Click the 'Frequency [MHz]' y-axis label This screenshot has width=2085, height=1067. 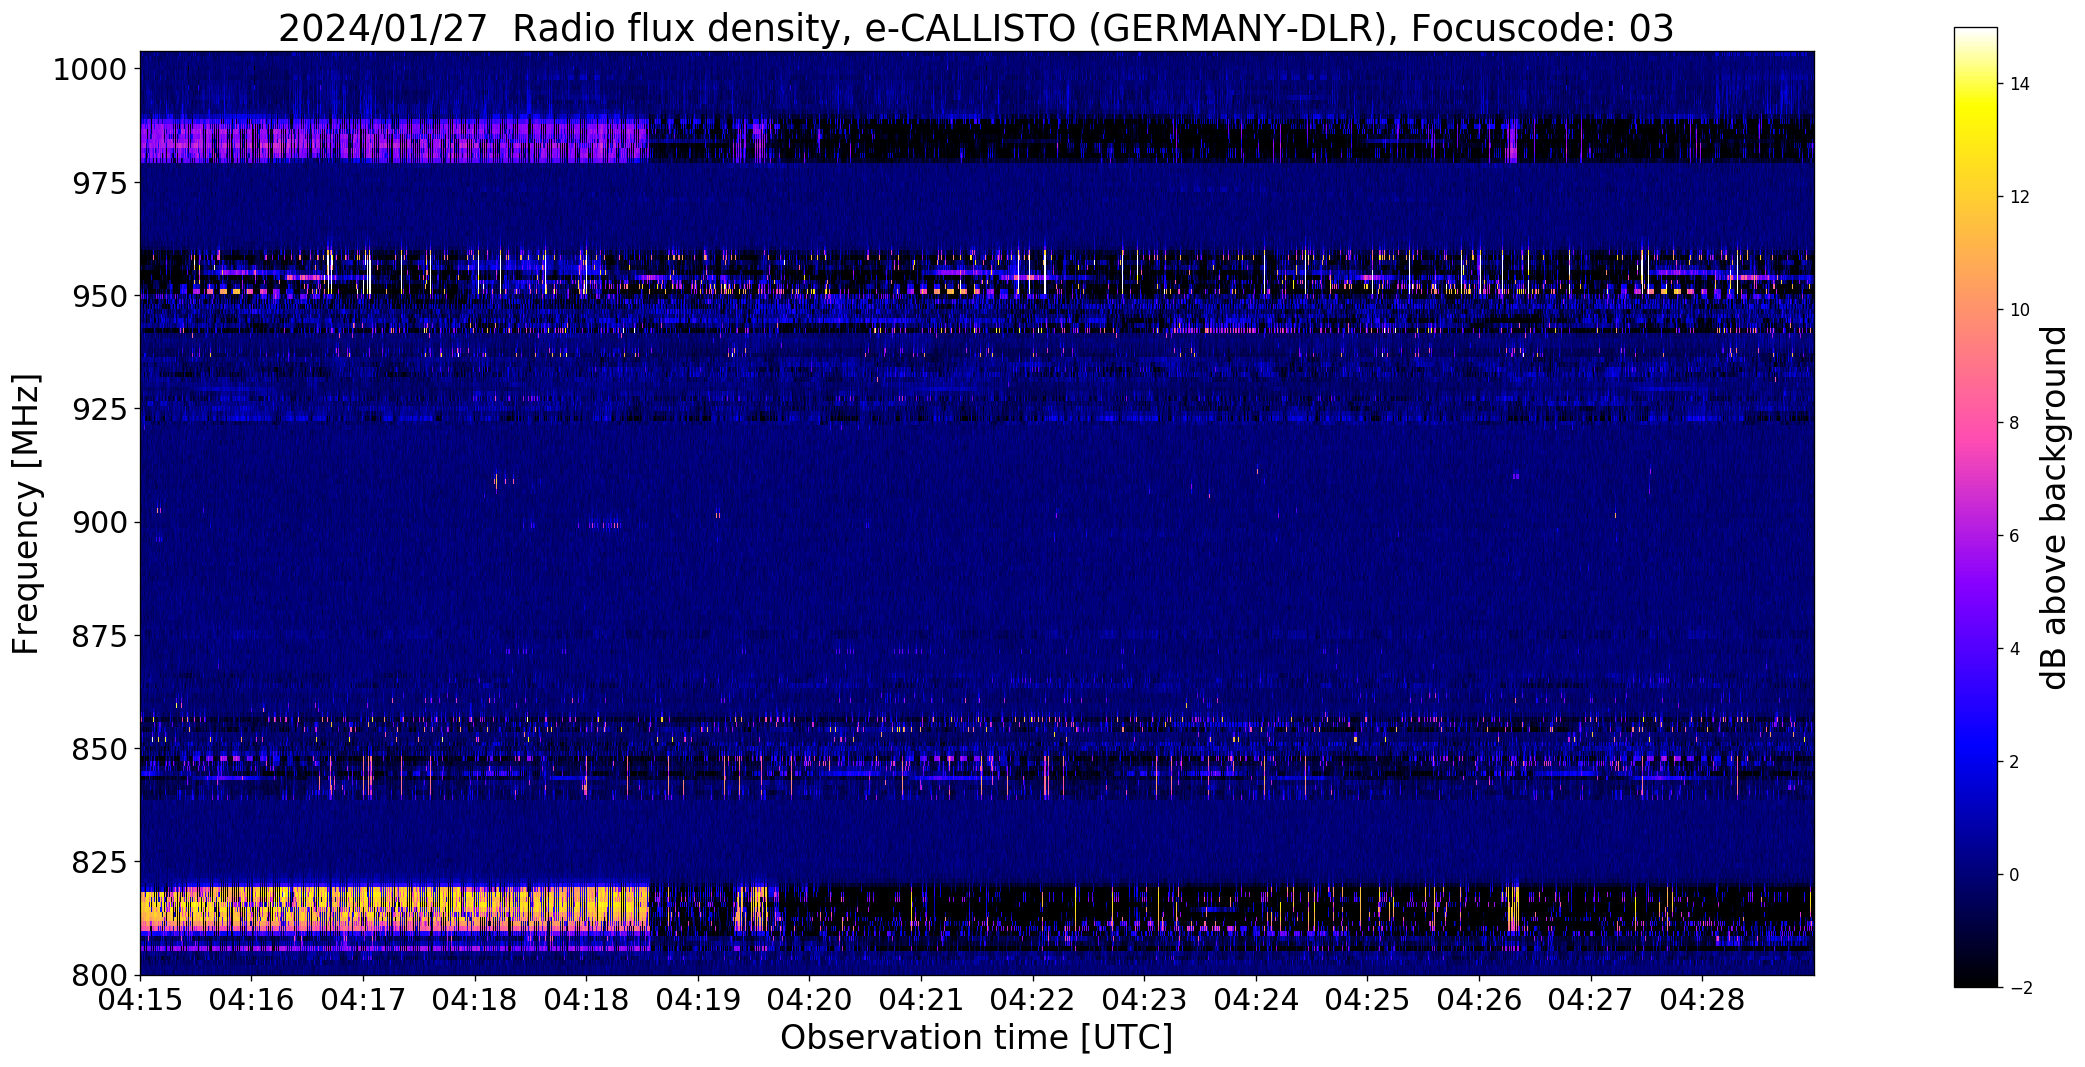pyautogui.click(x=26, y=514)
